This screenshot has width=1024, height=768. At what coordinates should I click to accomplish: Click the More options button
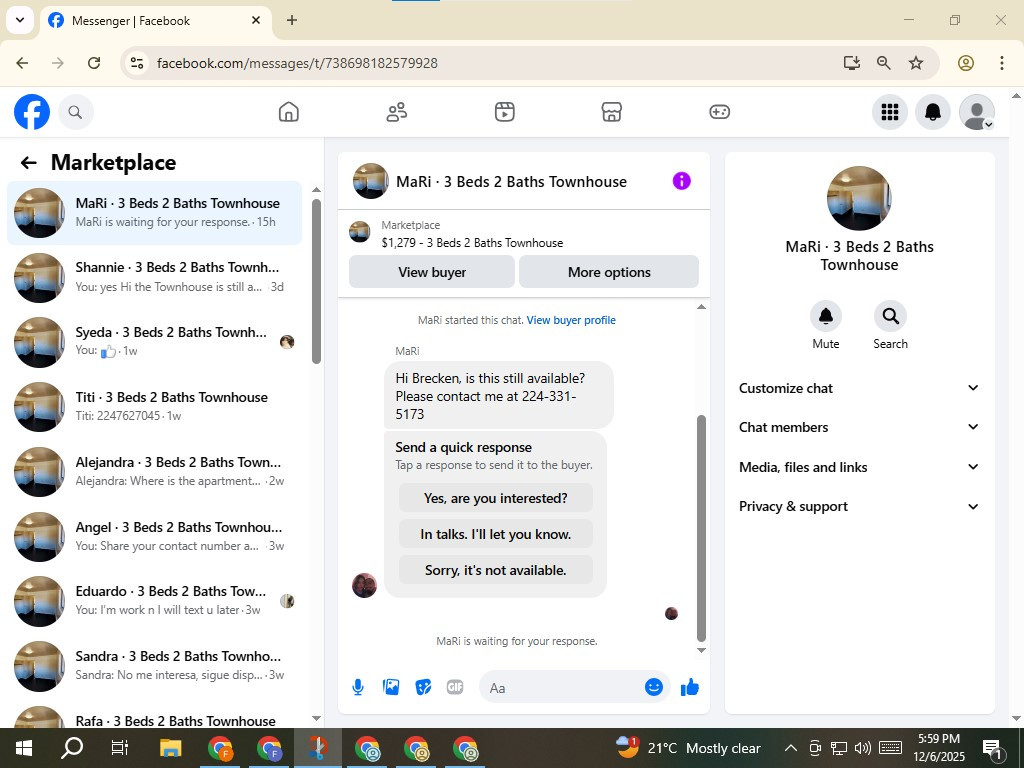click(x=609, y=272)
